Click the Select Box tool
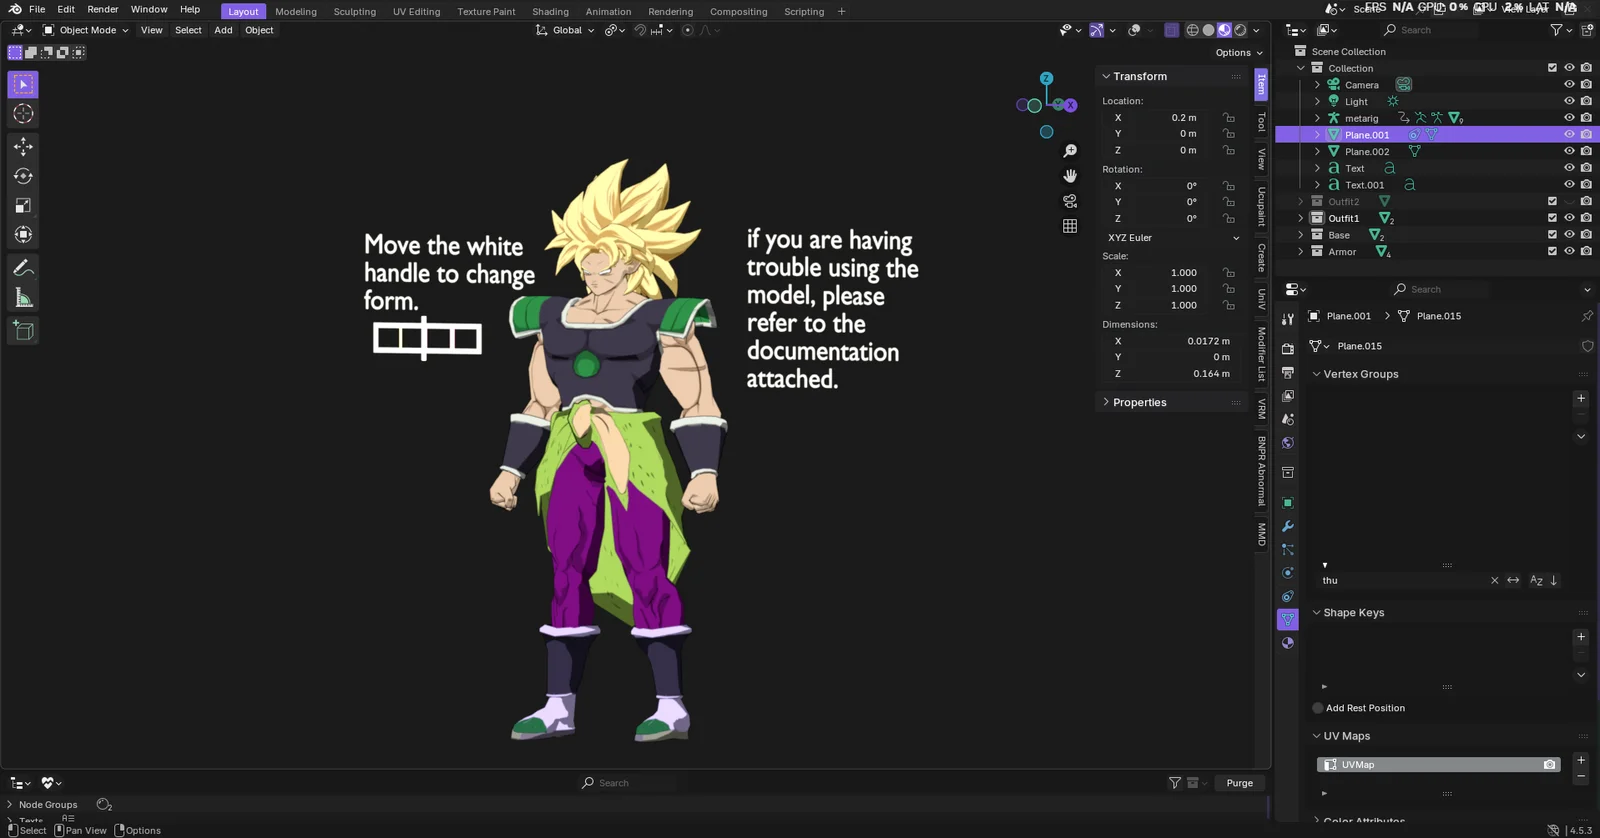Screen dimensions: 1600x838 click(x=23, y=85)
